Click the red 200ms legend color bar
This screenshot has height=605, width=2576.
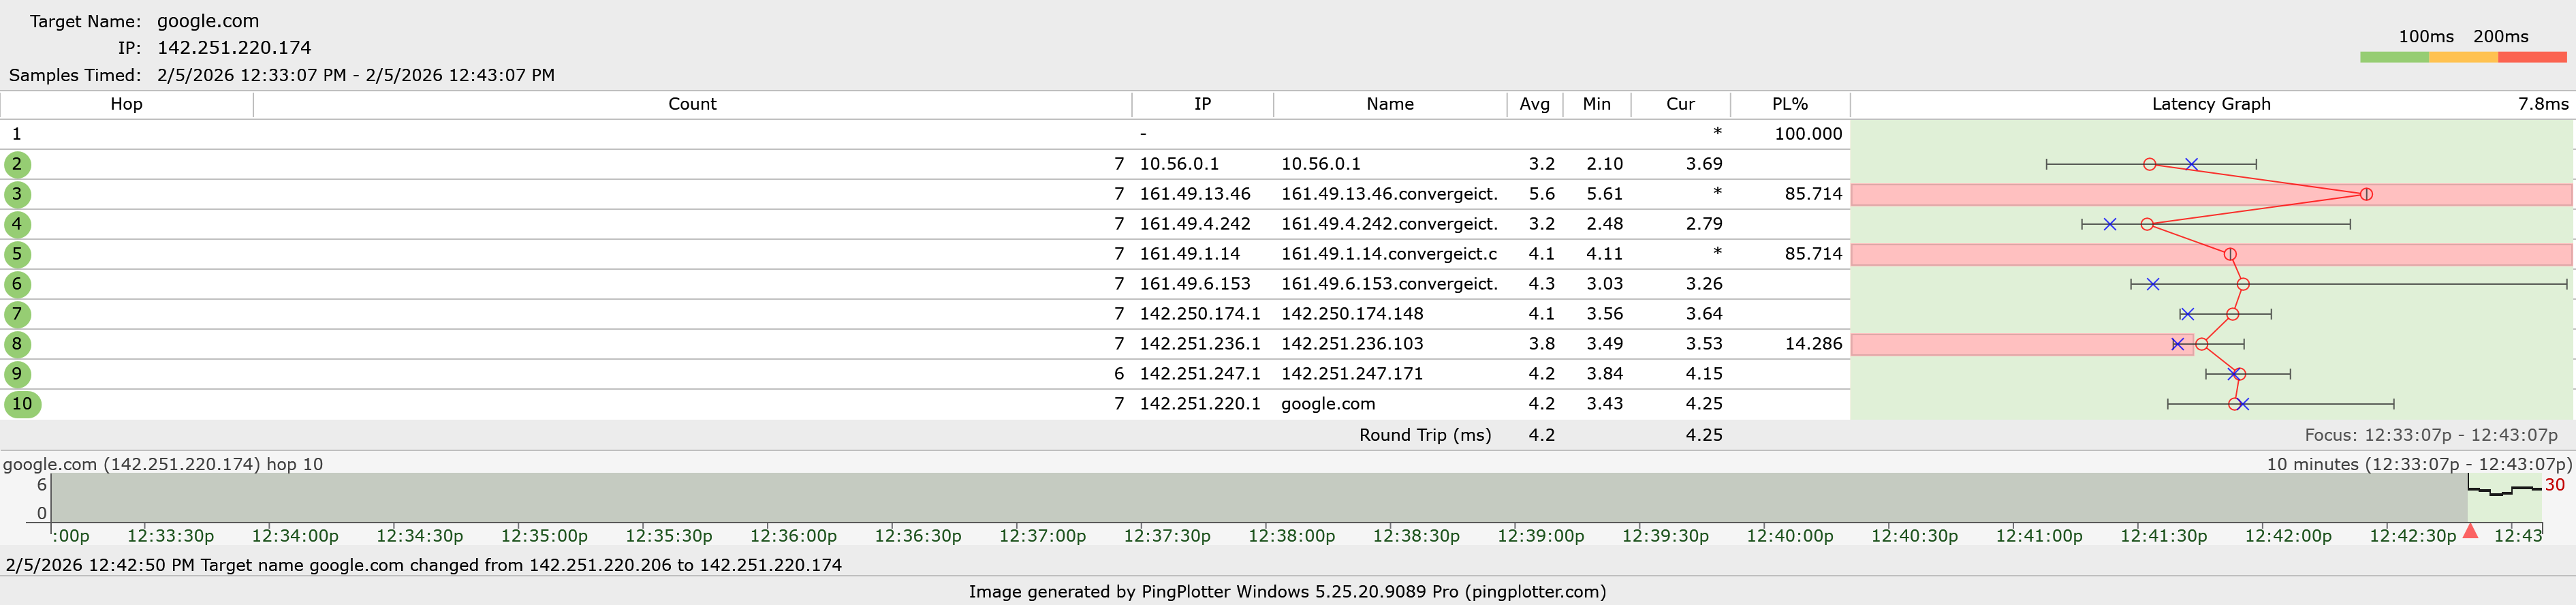(2531, 58)
